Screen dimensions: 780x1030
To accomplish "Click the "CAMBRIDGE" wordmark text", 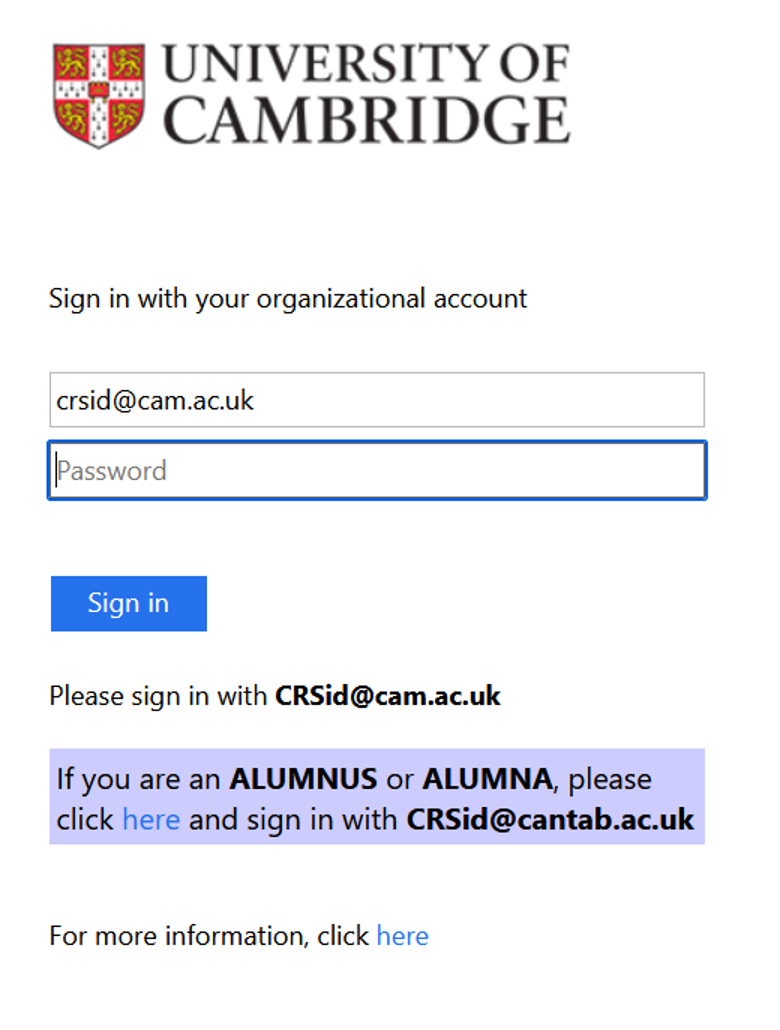I will point(367,120).
